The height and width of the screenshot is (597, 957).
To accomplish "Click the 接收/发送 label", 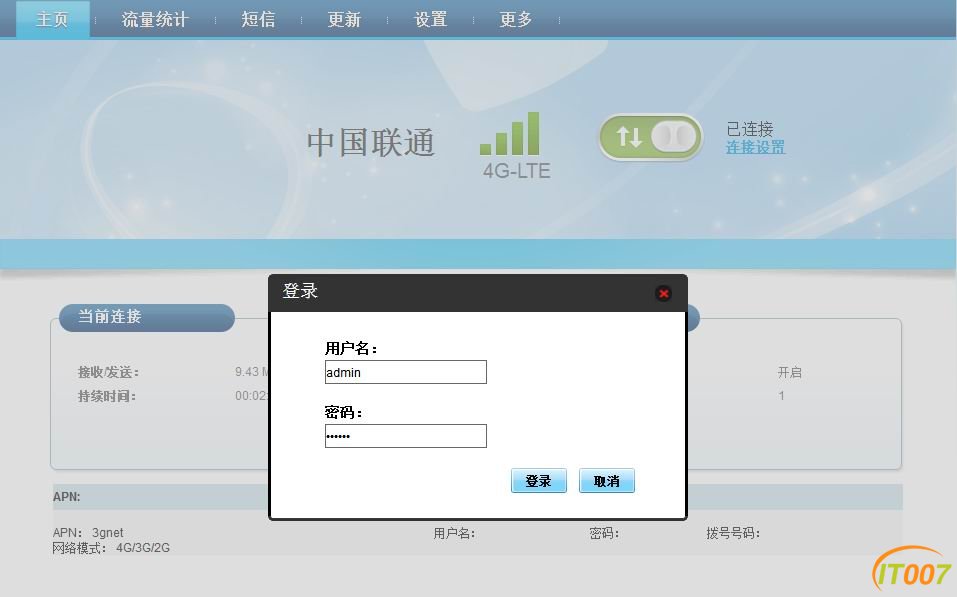I will (108, 372).
